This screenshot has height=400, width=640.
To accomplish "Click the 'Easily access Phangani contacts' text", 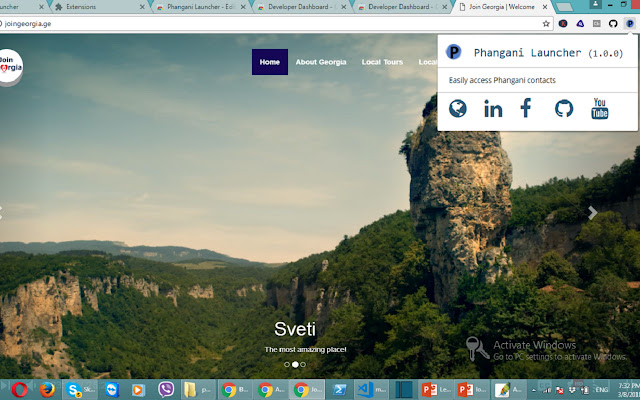I will click(502, 80).
